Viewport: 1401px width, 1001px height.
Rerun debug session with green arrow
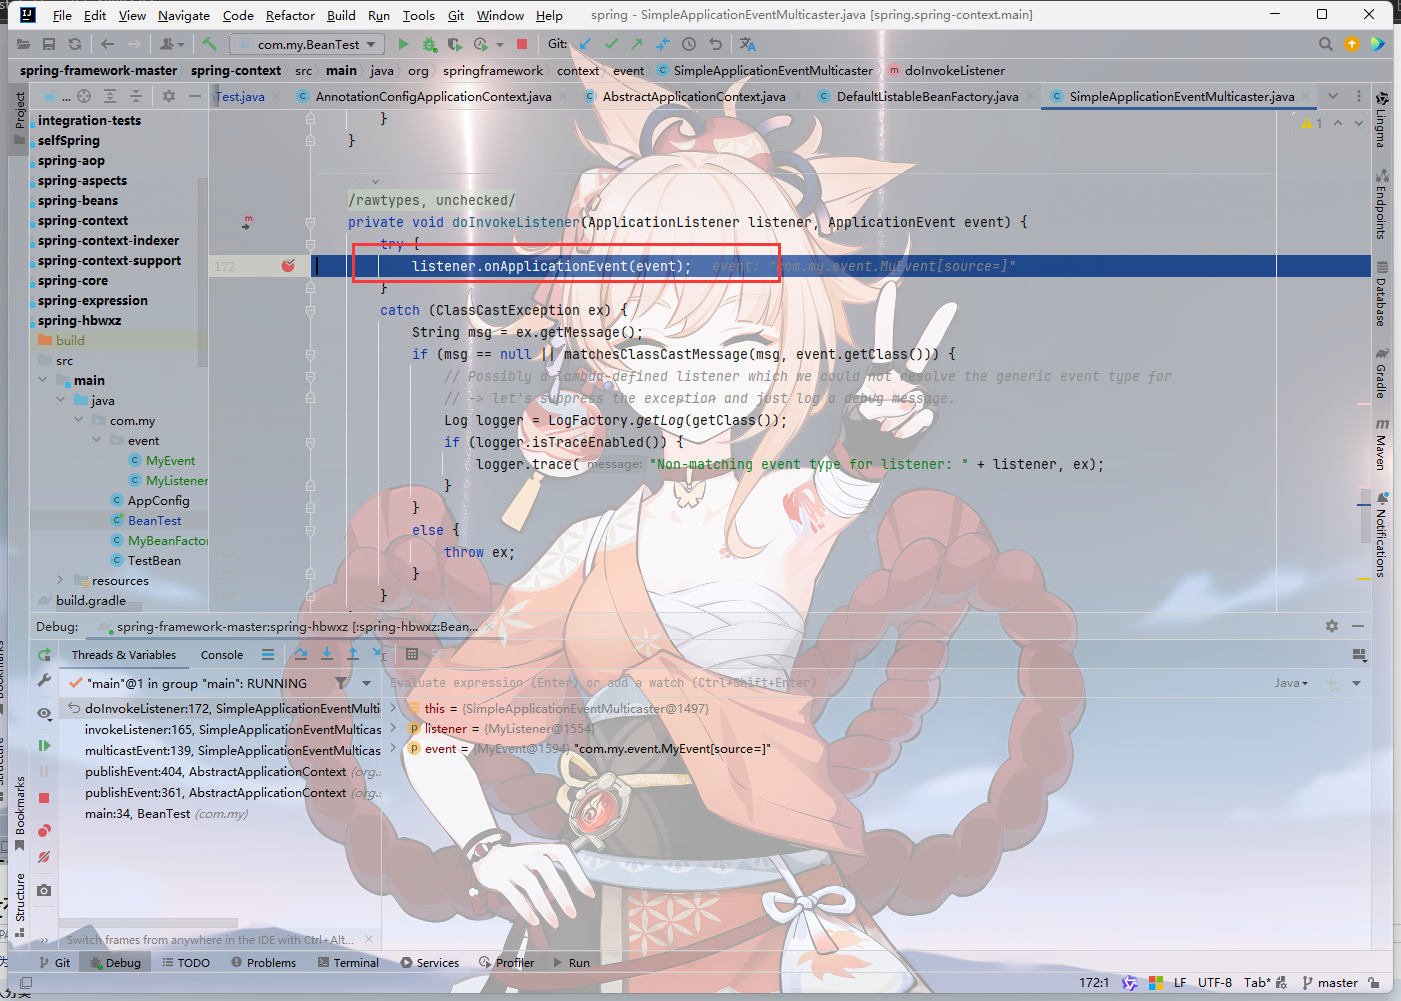coord(44,654)
